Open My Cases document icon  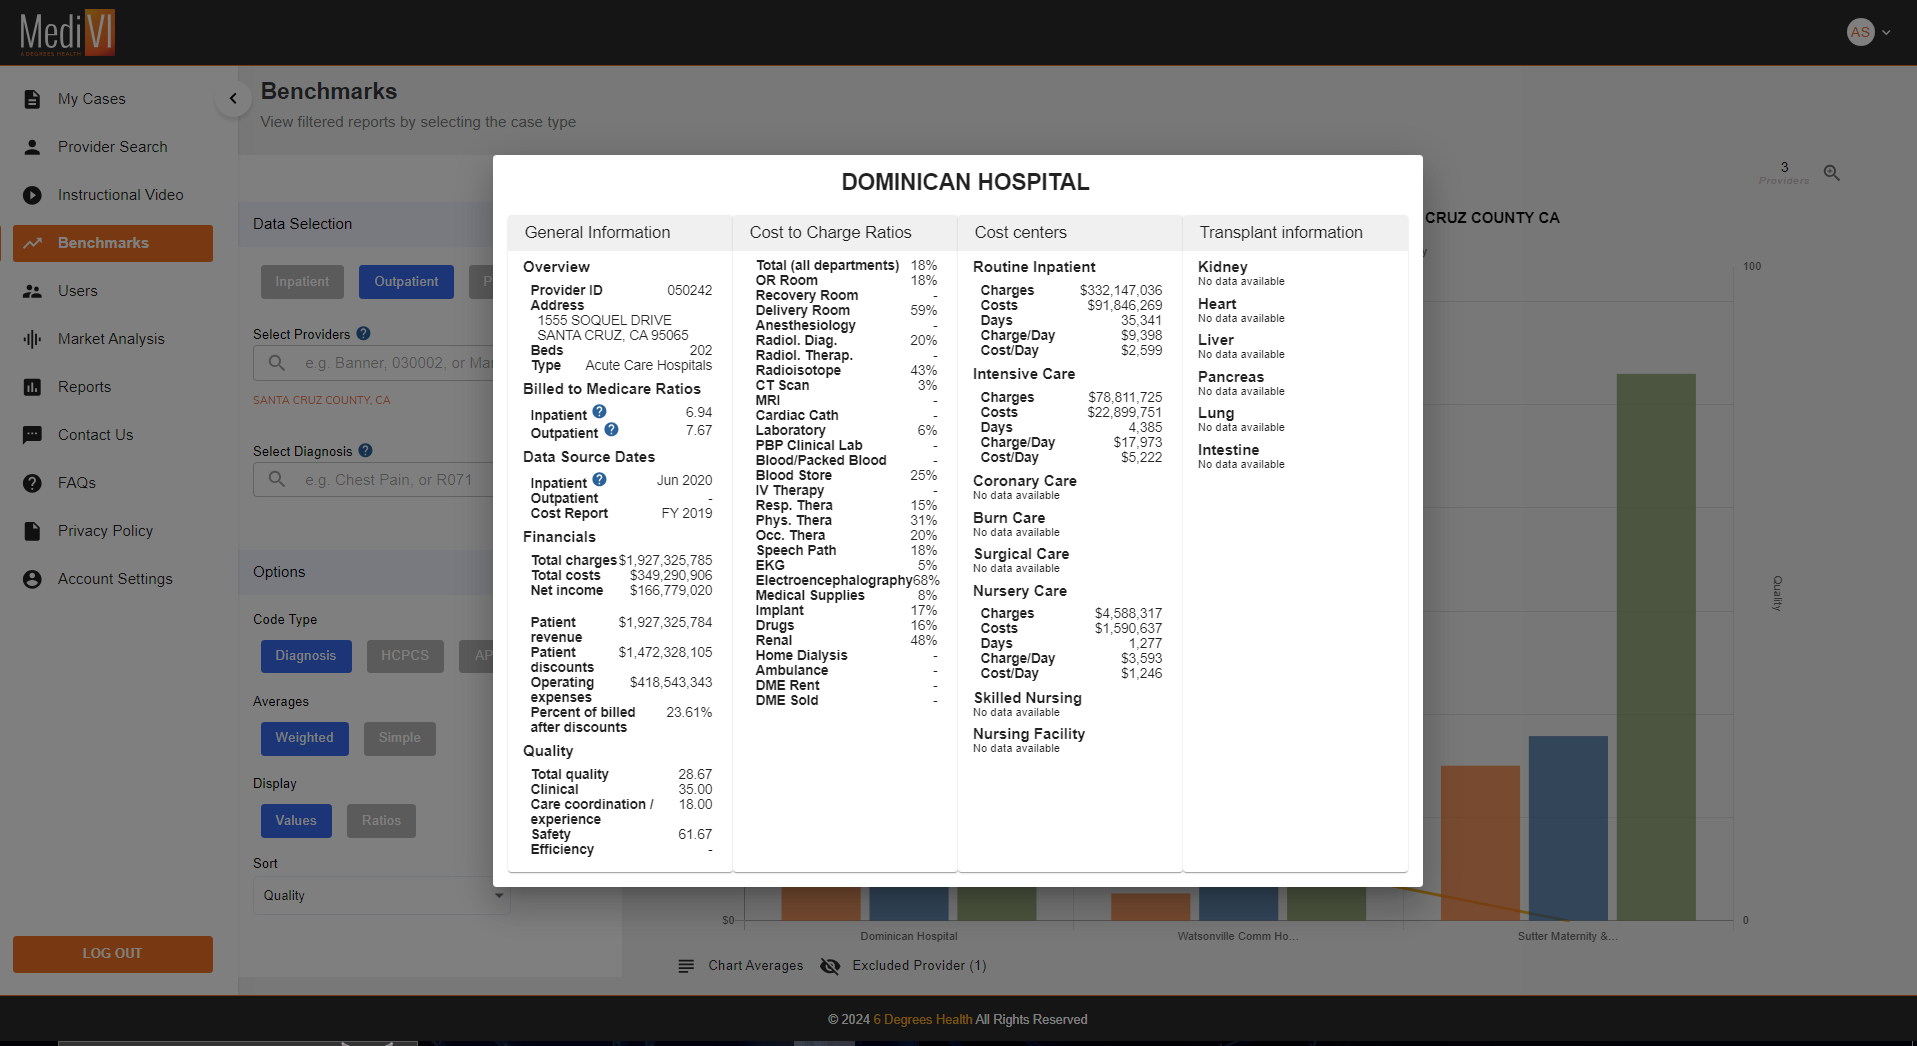click(32, 99)
